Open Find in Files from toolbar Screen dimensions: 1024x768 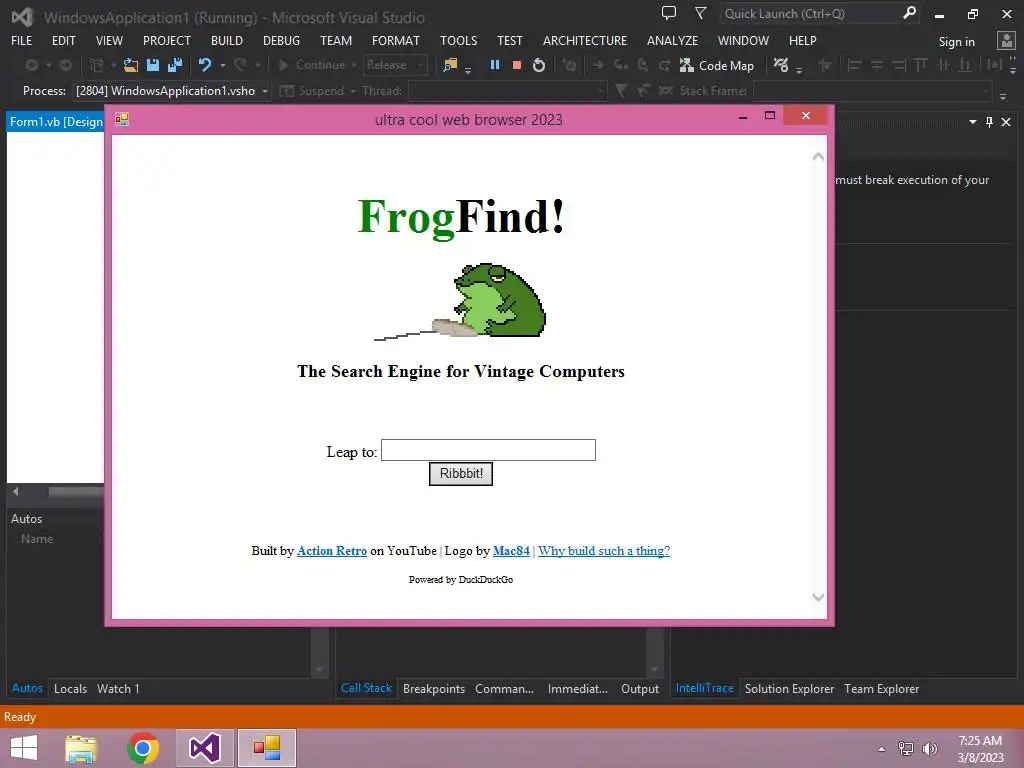pos(450,65)
